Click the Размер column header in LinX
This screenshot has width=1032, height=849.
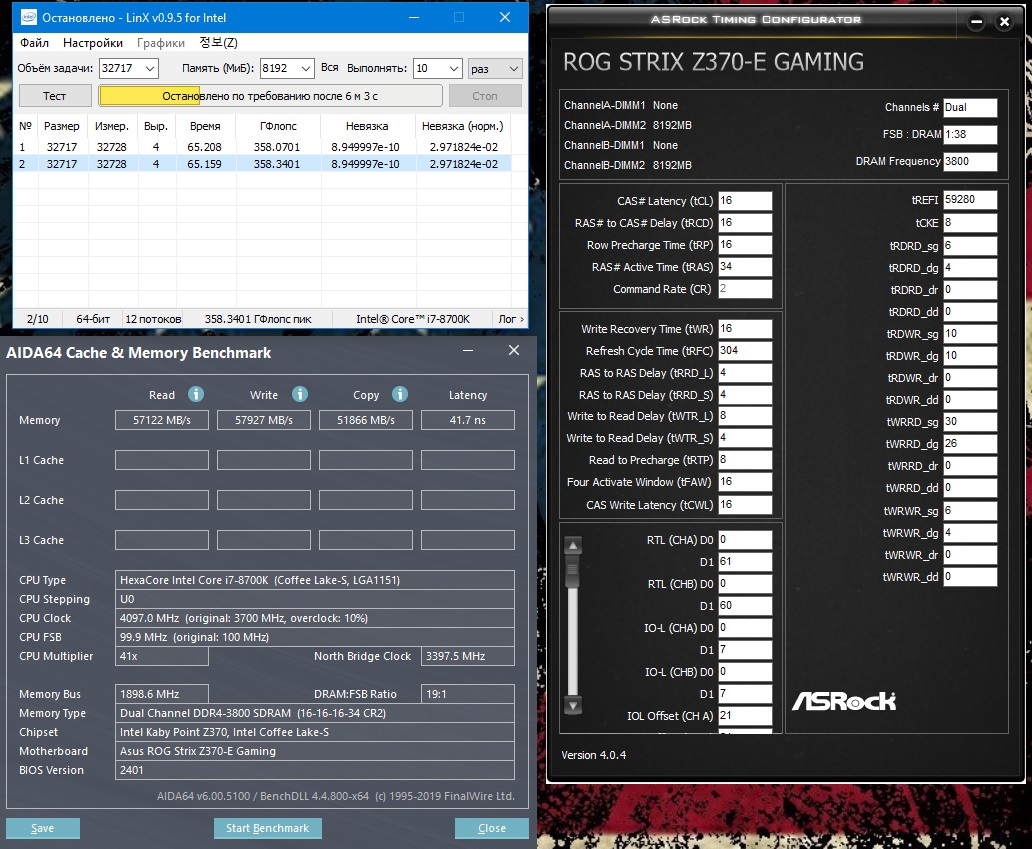coord(62,126)
